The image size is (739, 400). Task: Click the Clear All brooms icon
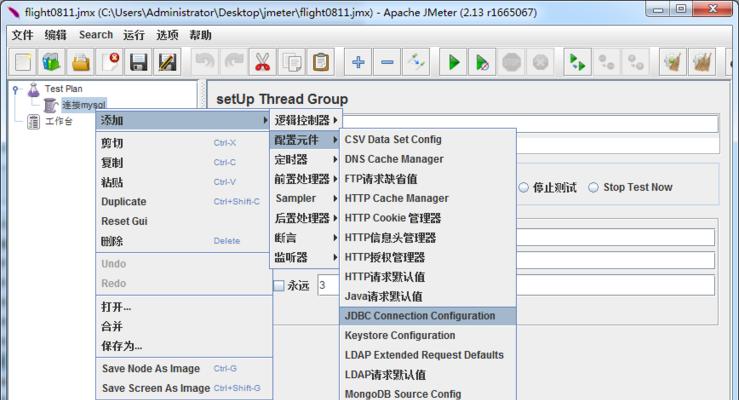[702, 62]
